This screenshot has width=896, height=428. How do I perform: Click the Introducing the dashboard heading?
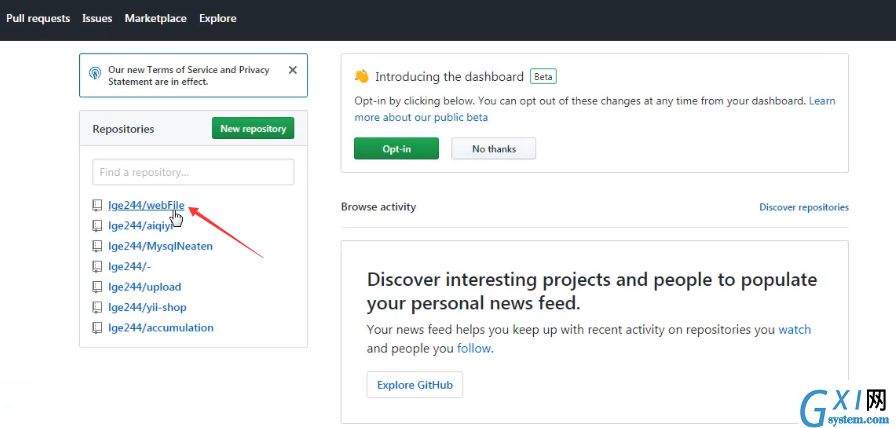coord(449,77)
